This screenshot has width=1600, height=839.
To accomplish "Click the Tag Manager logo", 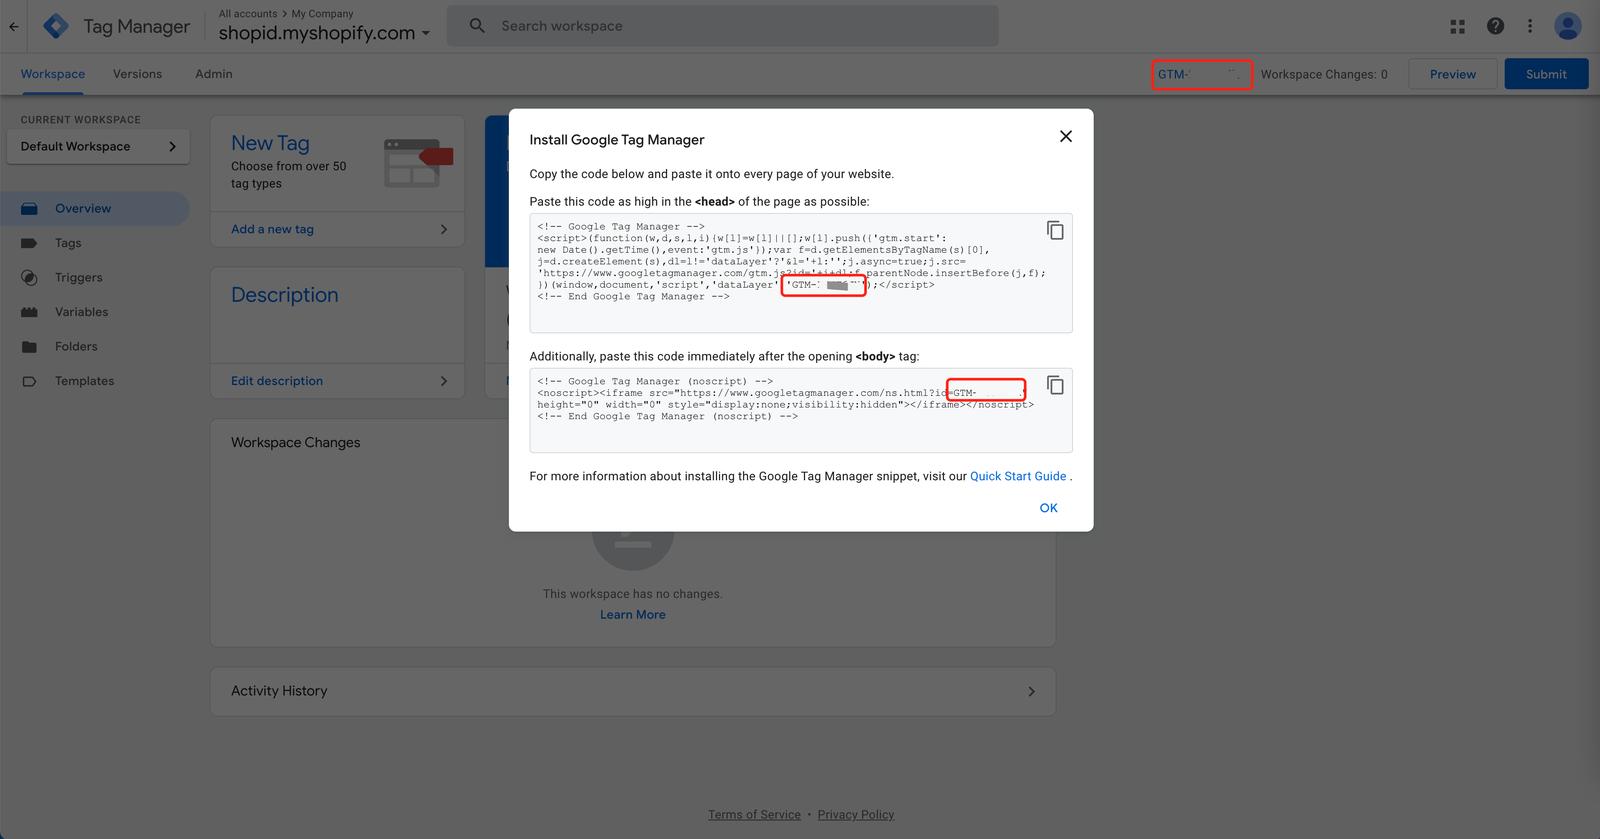I will [x=57, y=27].
